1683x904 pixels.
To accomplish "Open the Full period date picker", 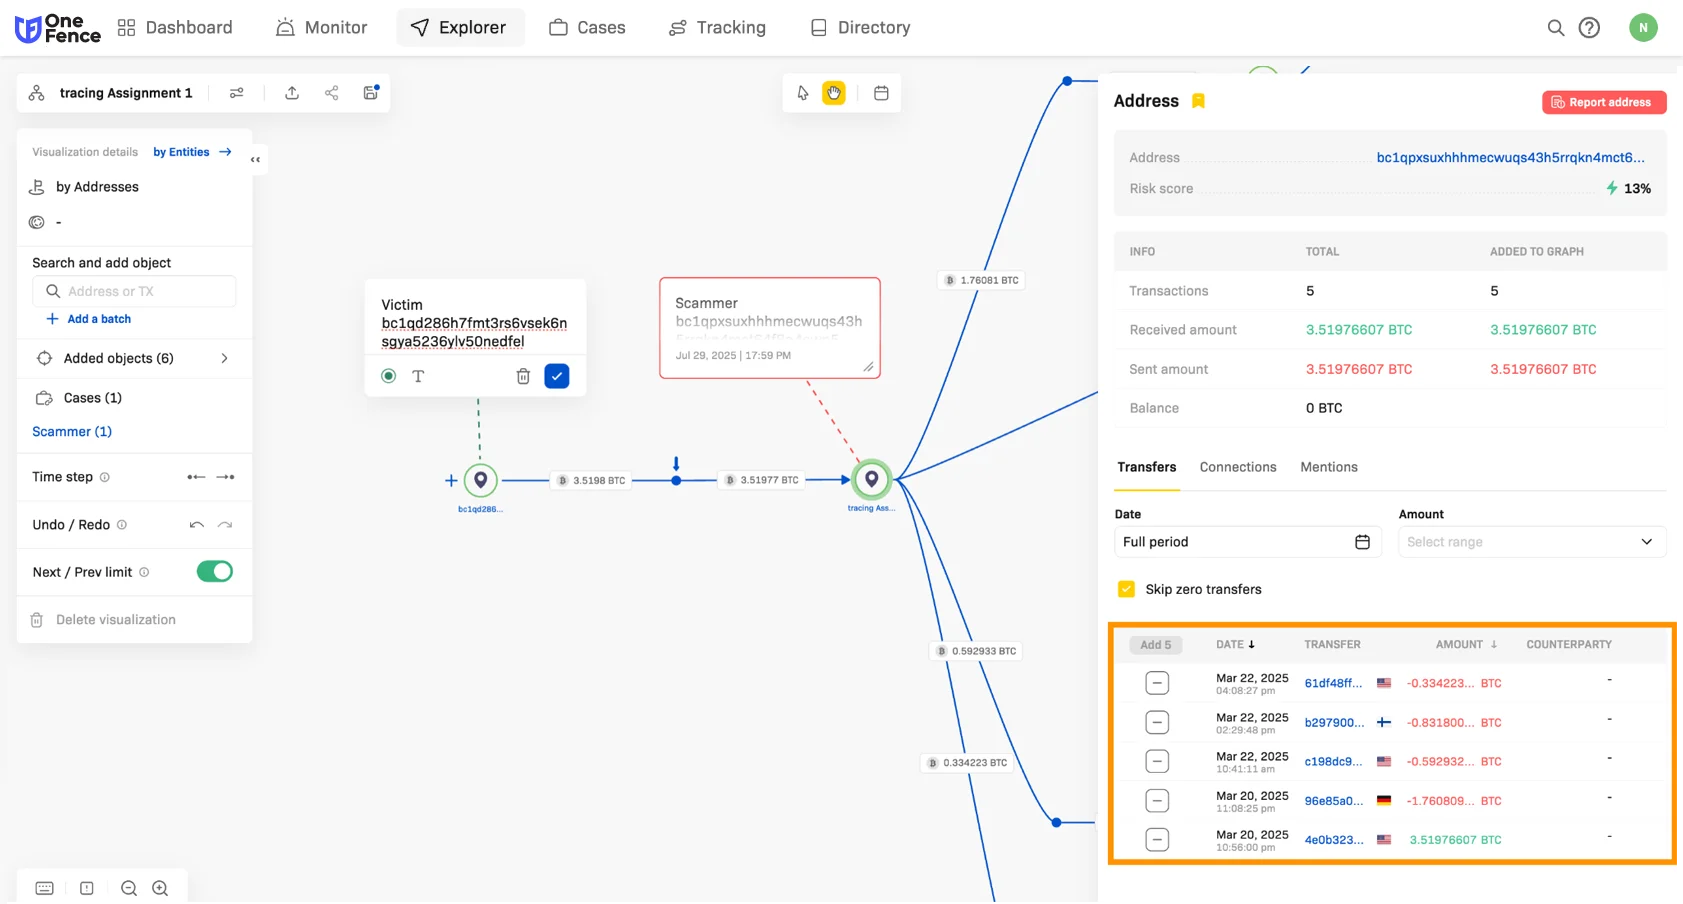I will [1247, 542].
